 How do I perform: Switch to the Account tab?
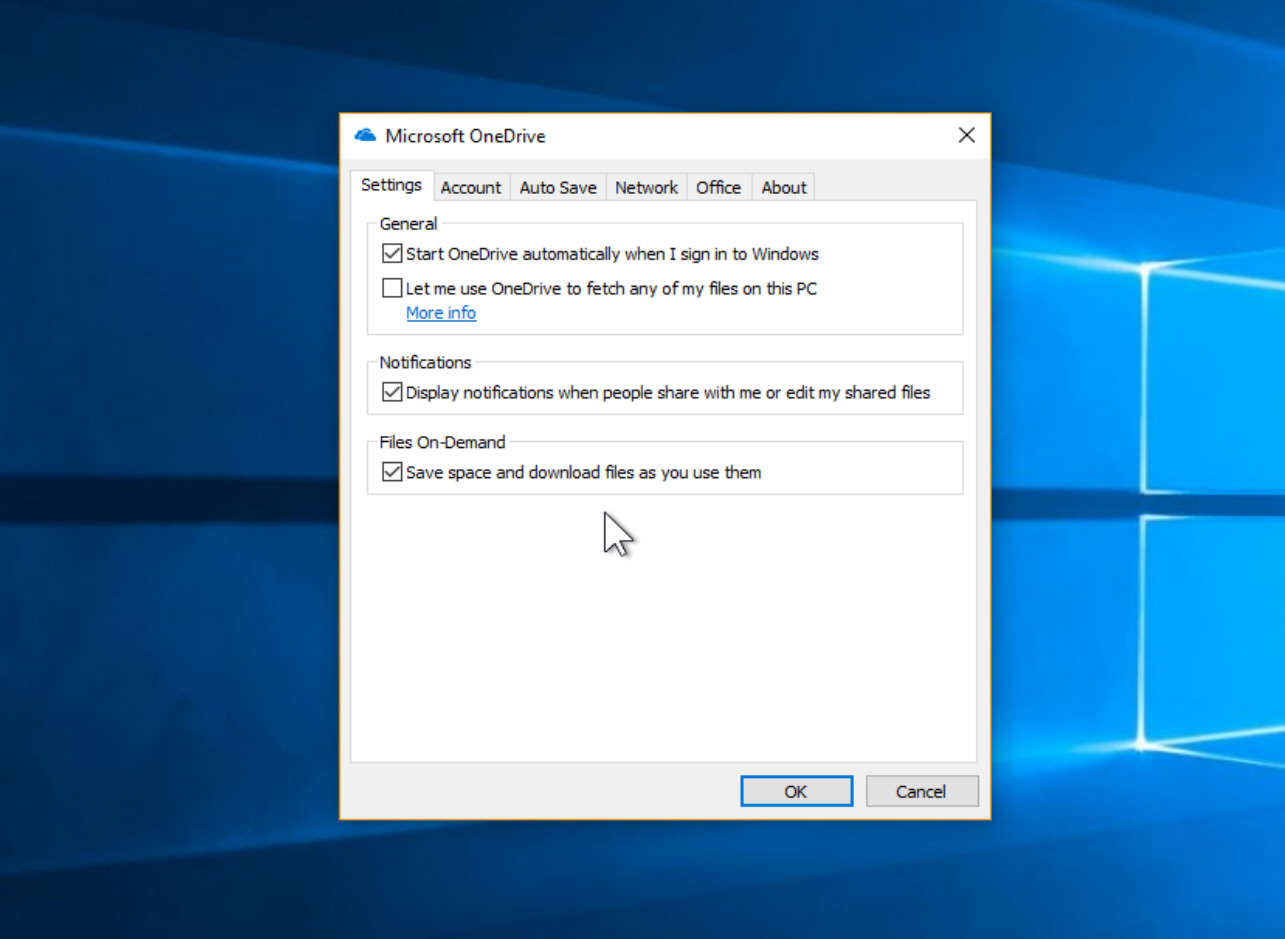point(471,187)
